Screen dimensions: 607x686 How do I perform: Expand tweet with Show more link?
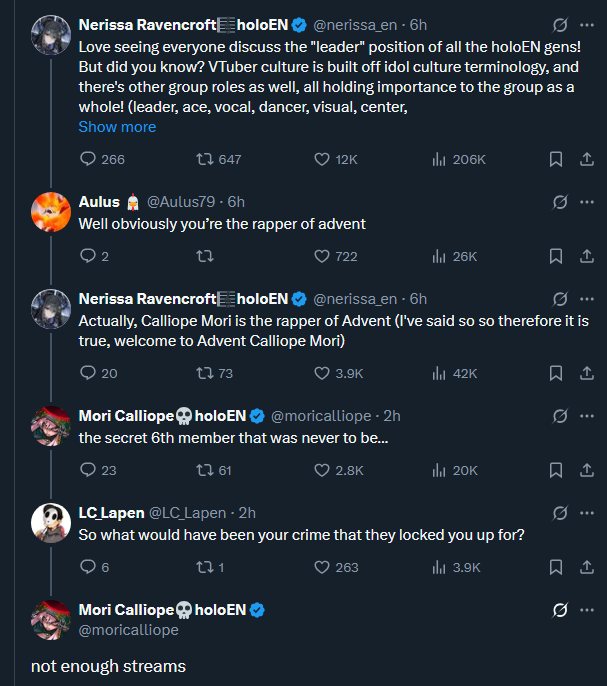point(117,127)
